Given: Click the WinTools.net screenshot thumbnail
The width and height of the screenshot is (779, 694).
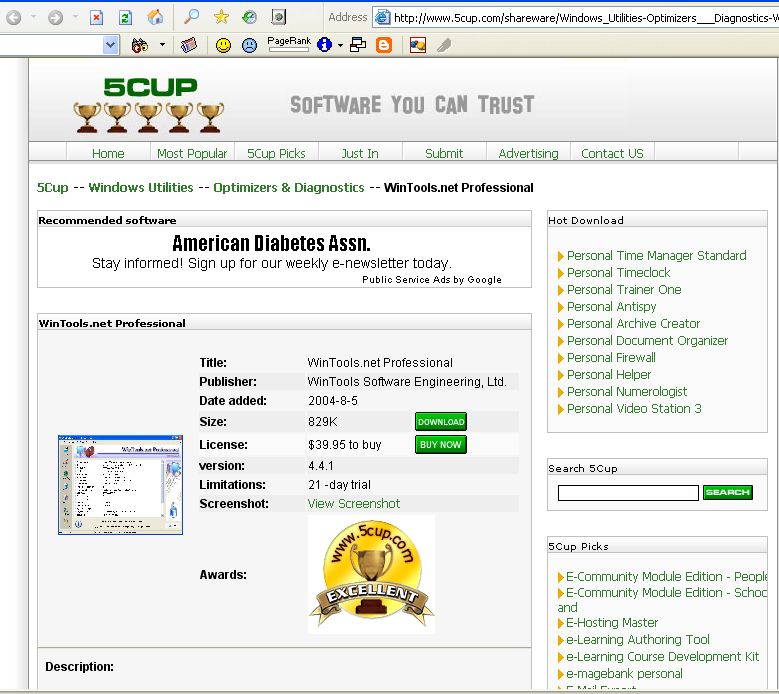Looking at the screenshot, I should (120, 485).
